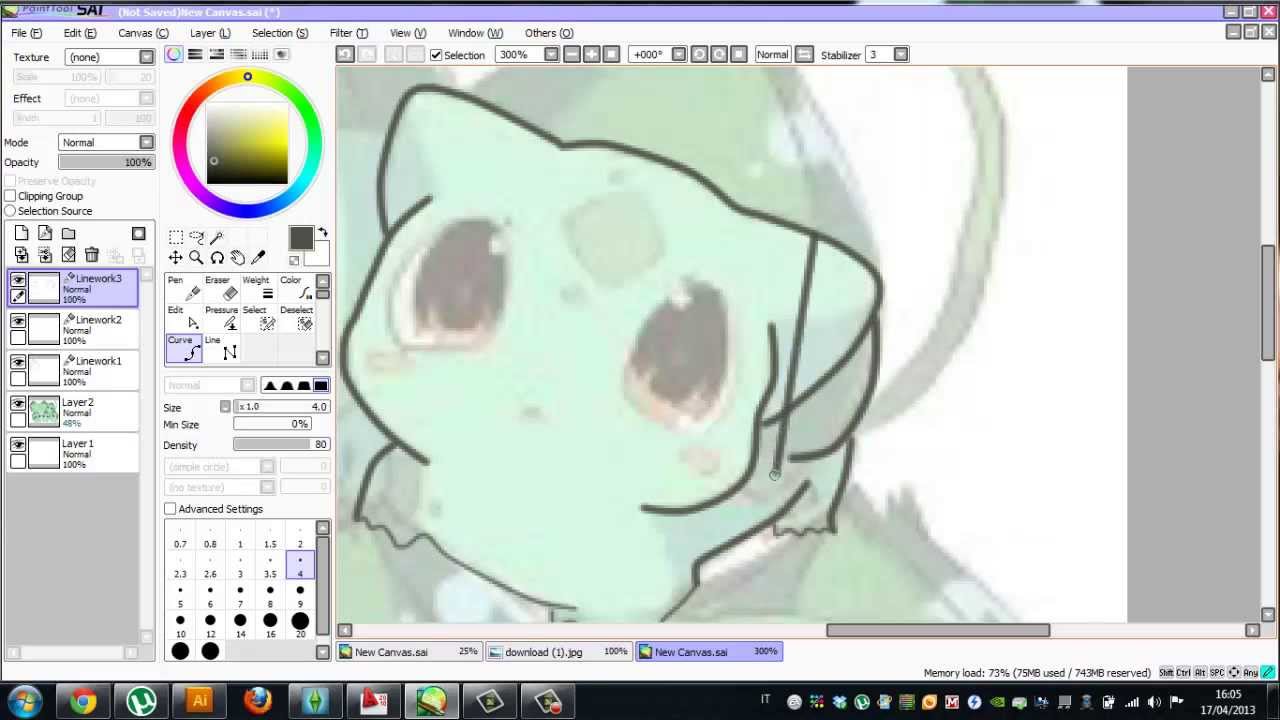Select the Weight linework tool
The height and width of the screenshot is (720, 1280).
258,288
